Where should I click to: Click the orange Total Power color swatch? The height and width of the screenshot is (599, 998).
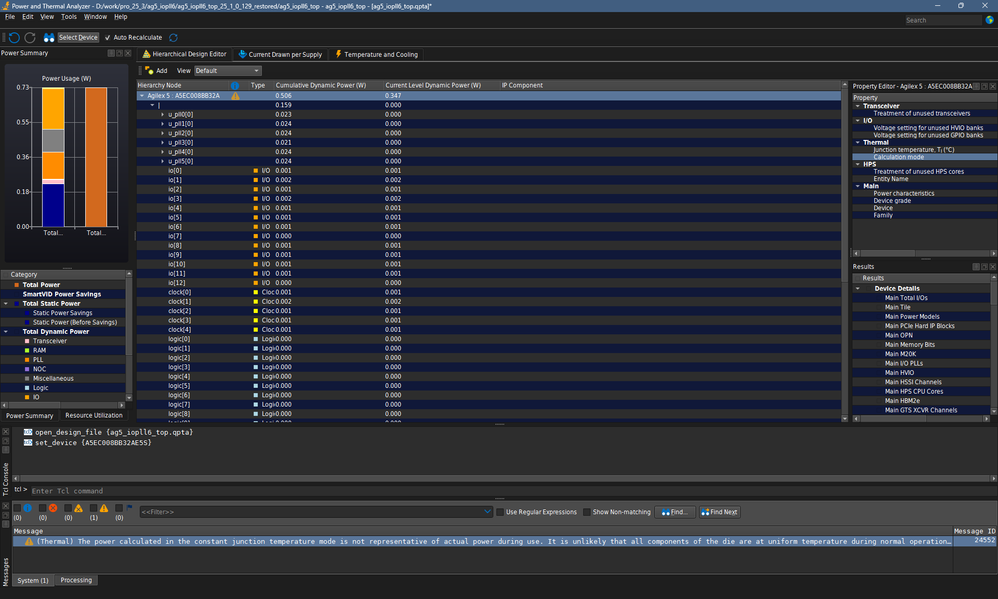(16, 285)
